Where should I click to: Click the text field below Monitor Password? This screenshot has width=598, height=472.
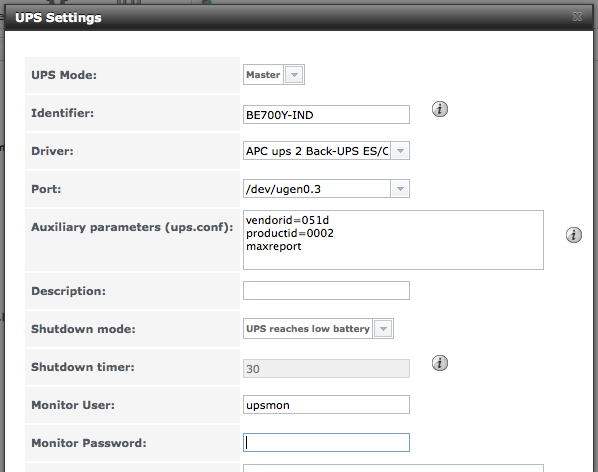(x=393, y=468)
